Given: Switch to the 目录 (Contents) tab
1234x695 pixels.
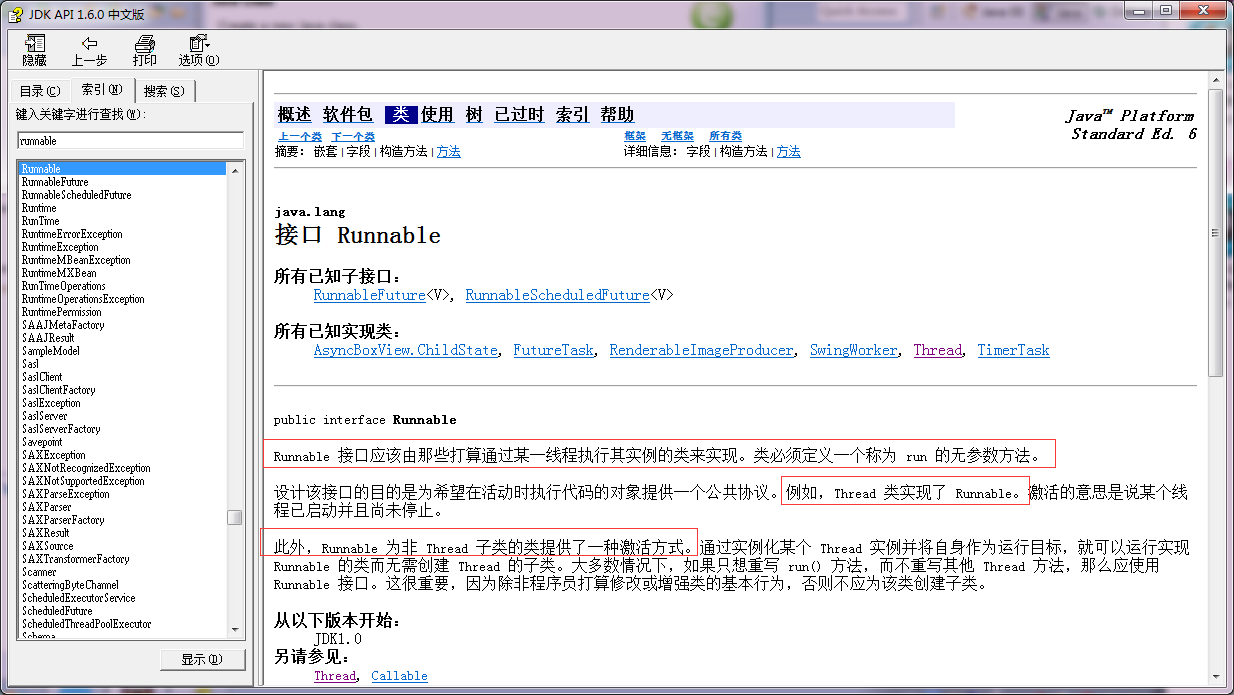Looking at the screenshot, I should pyautogui.click(x=40, y=91).
